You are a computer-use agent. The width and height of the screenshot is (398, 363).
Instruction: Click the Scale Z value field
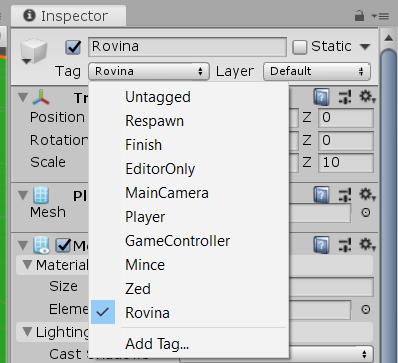point(346,162)
